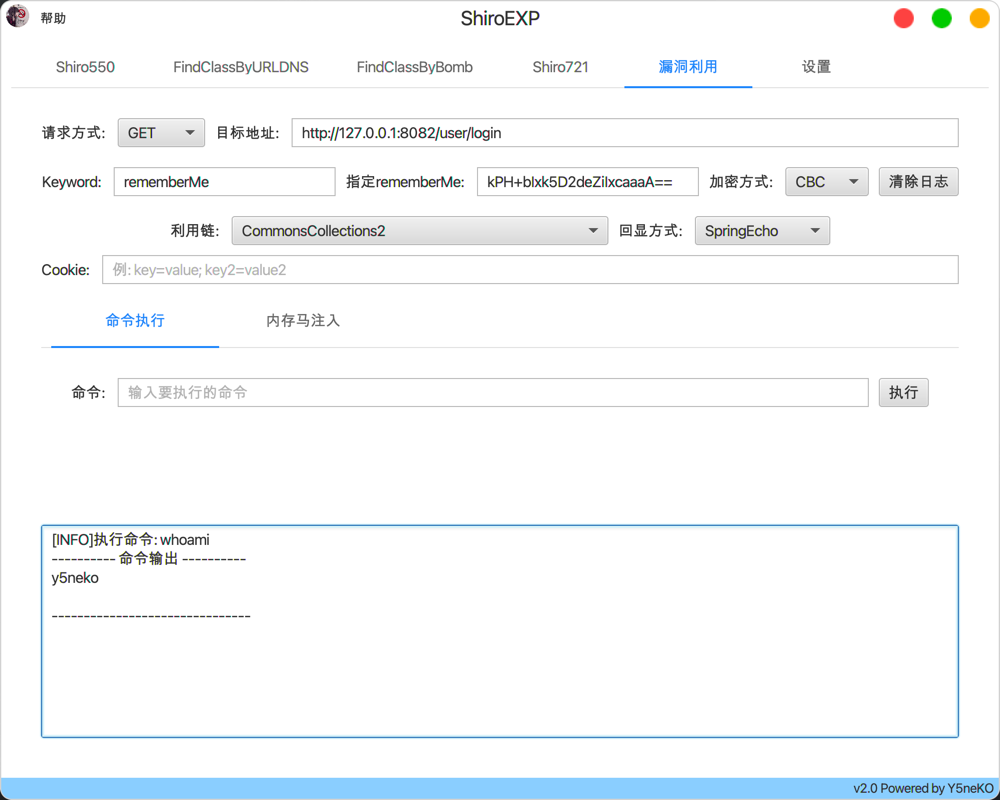Click the 执行 execute button
Viewport: 1000px width, 800px height.
point(904,392)
